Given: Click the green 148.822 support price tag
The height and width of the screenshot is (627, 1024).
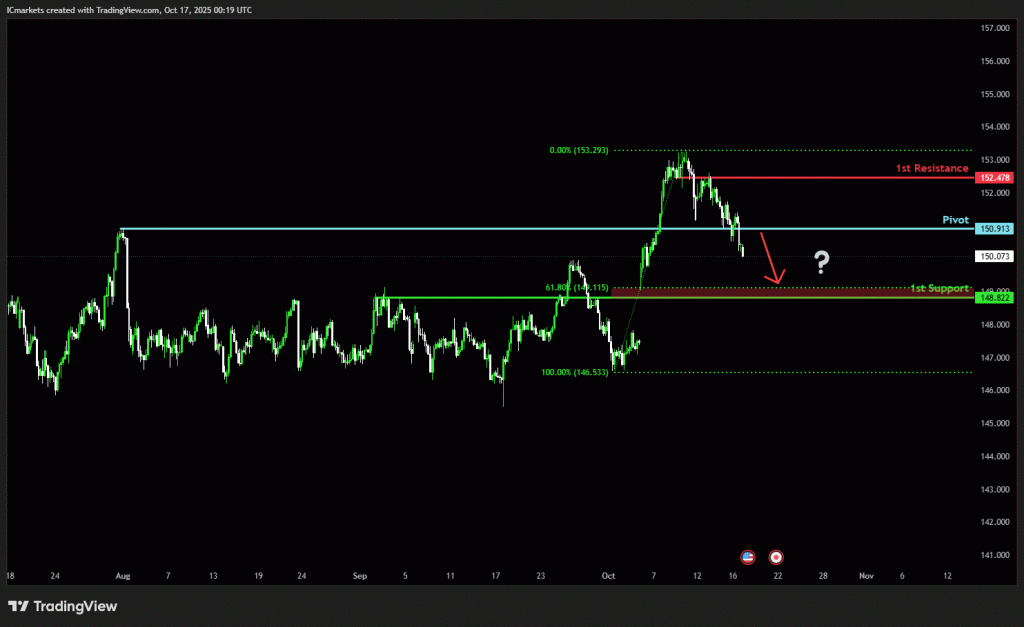Looking at the screenshot, I should (x=996, y=298).
